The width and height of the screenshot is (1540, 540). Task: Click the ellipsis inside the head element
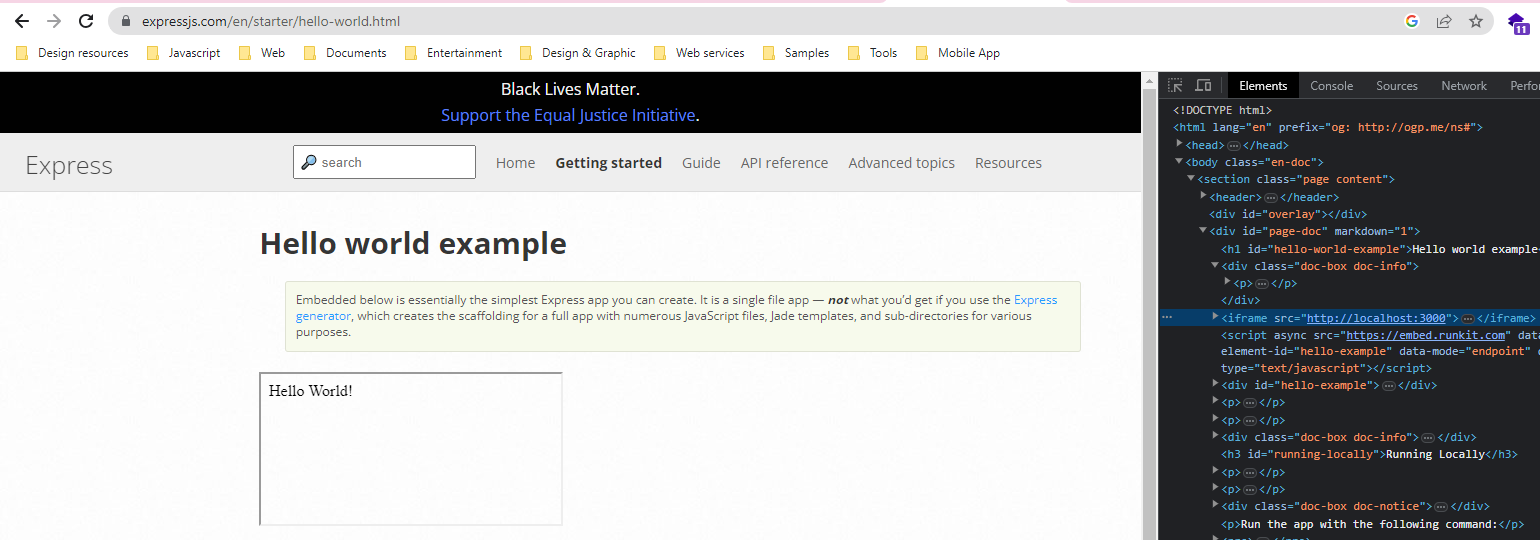coord(1233,146)
